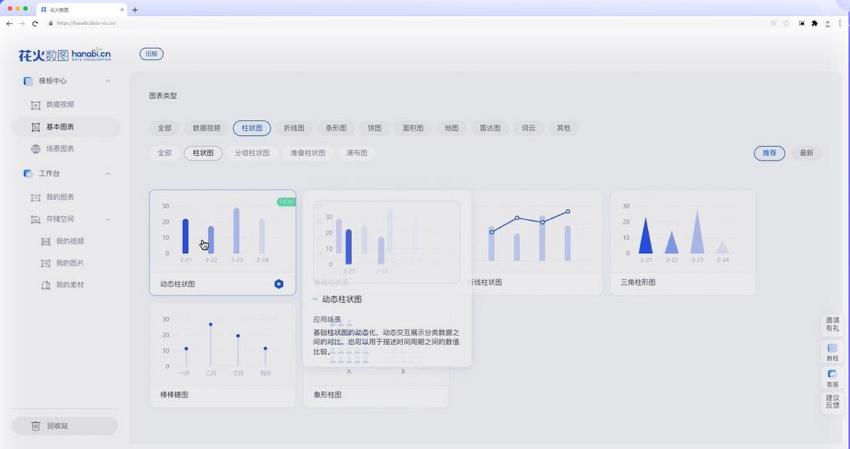Select the 其他 chart type chip
Image resolution: width=850 pixels, height=449 pixels.
(x=564, y=128)
